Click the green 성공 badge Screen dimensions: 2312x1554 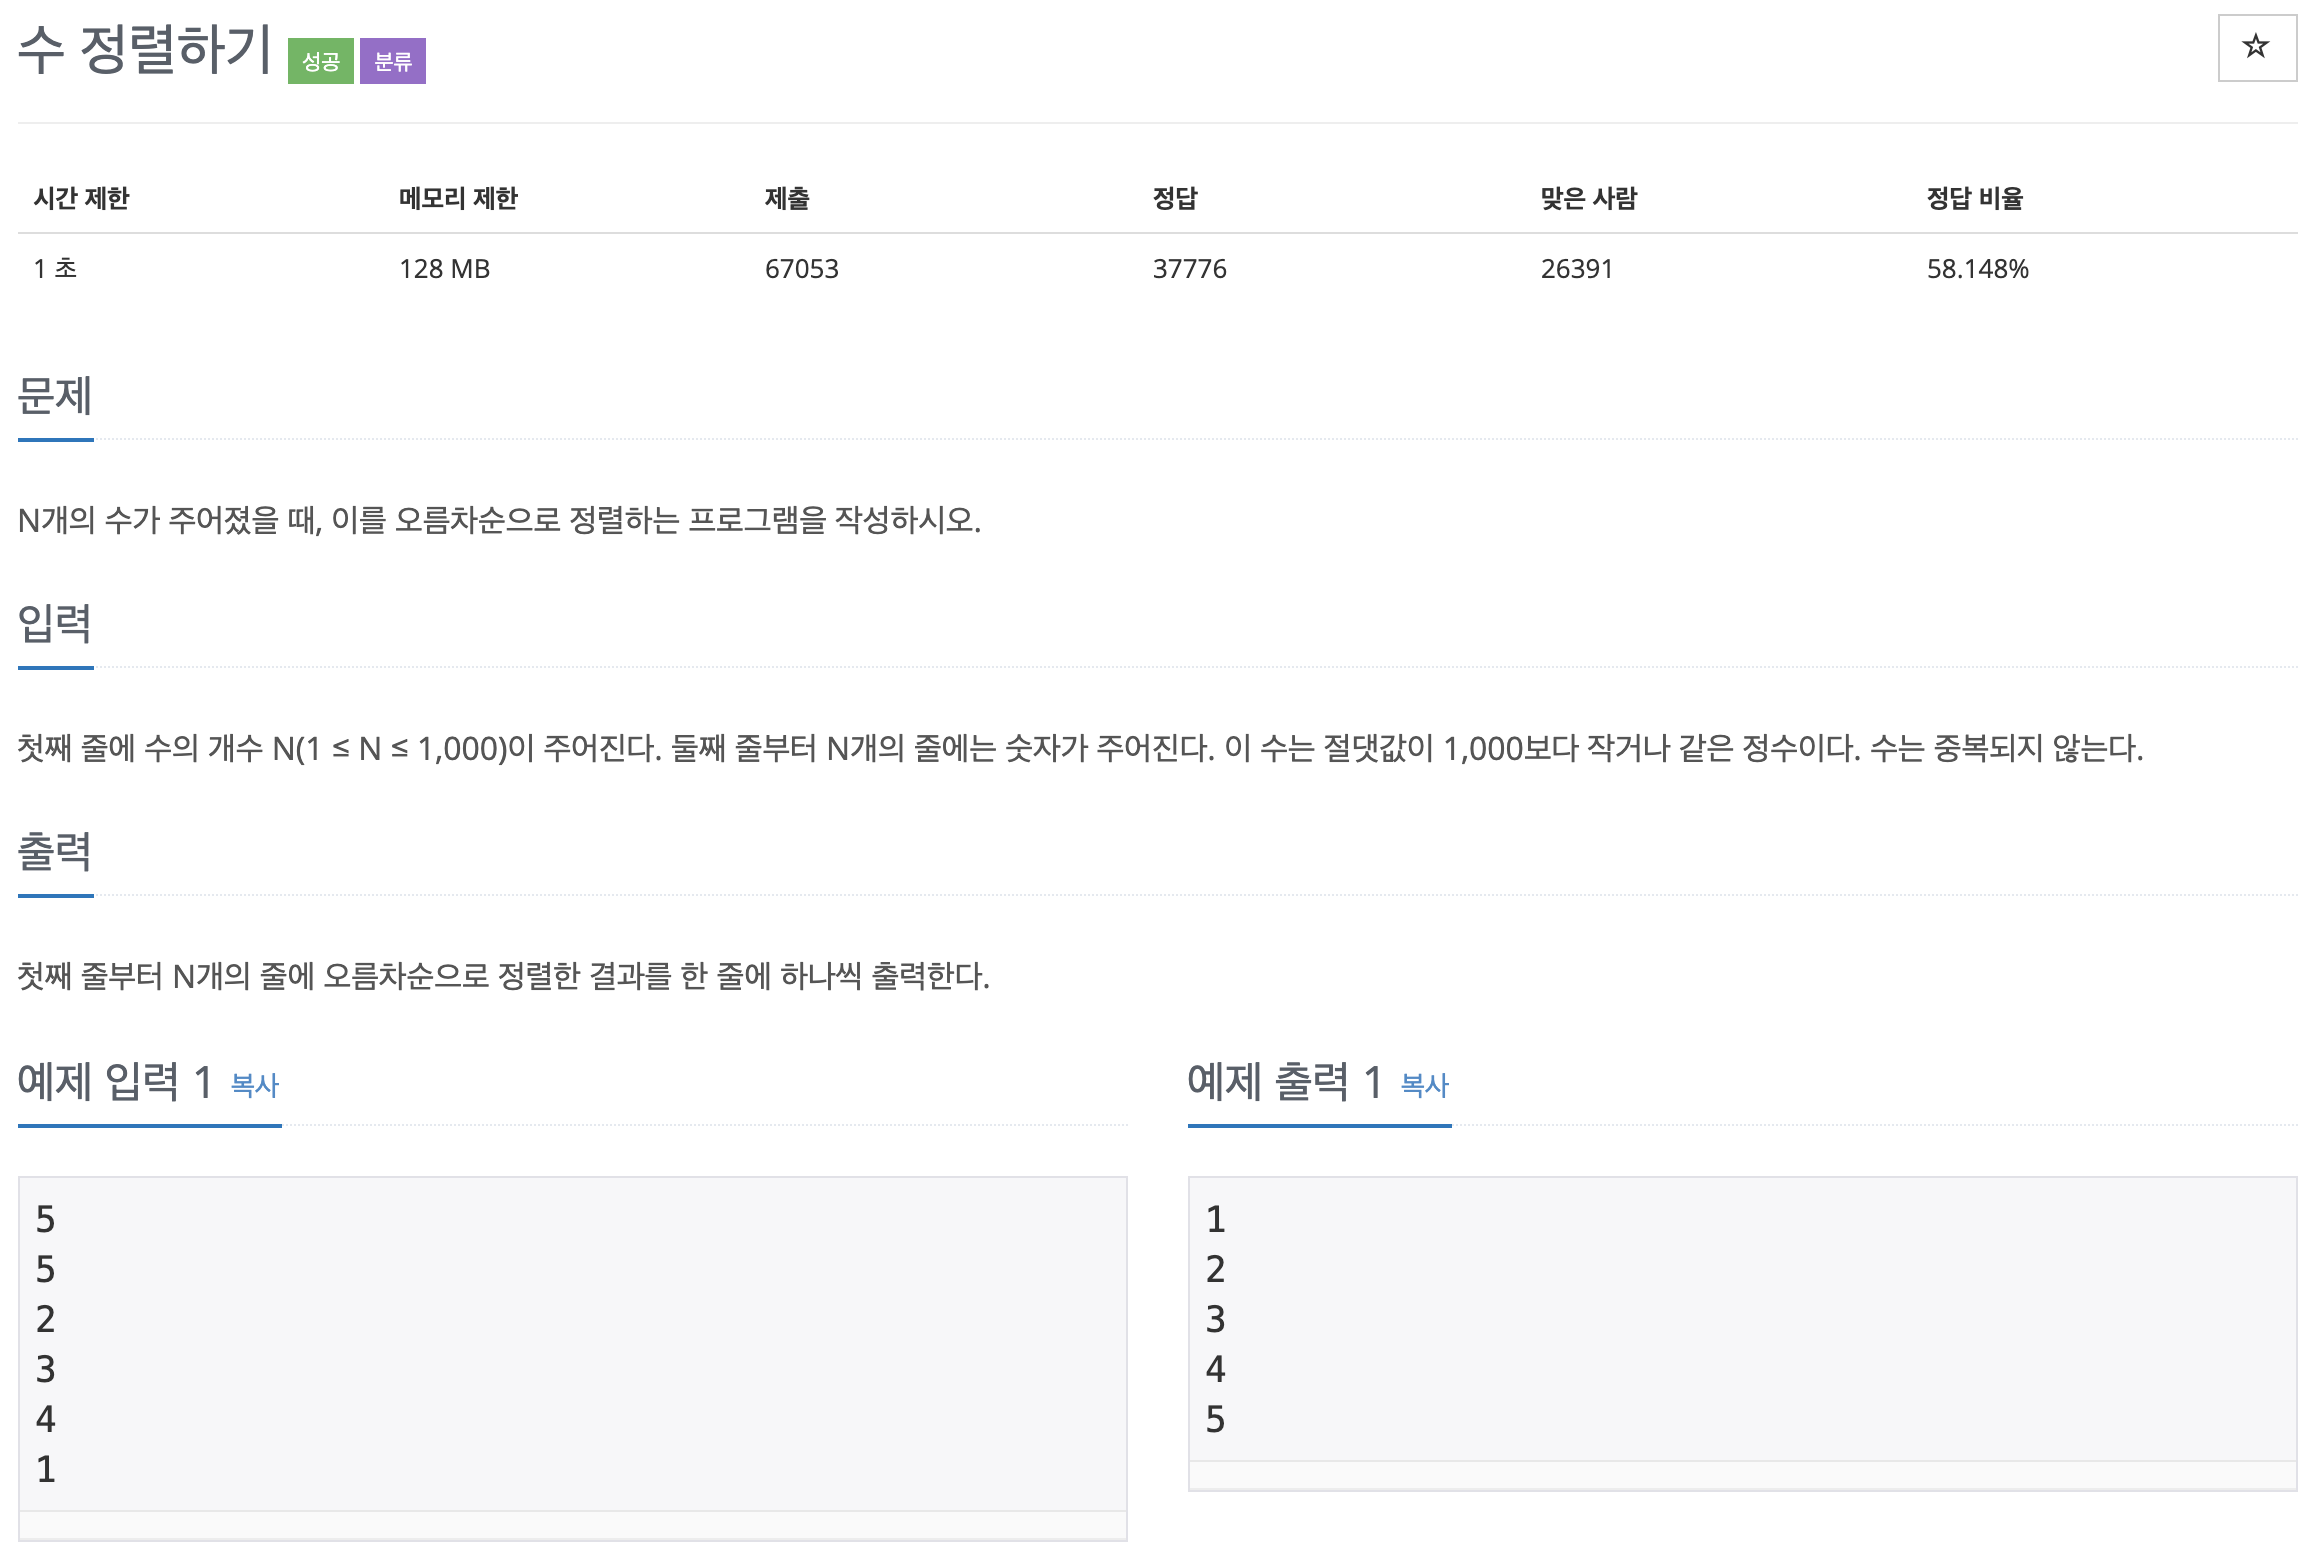coord(320,62)
